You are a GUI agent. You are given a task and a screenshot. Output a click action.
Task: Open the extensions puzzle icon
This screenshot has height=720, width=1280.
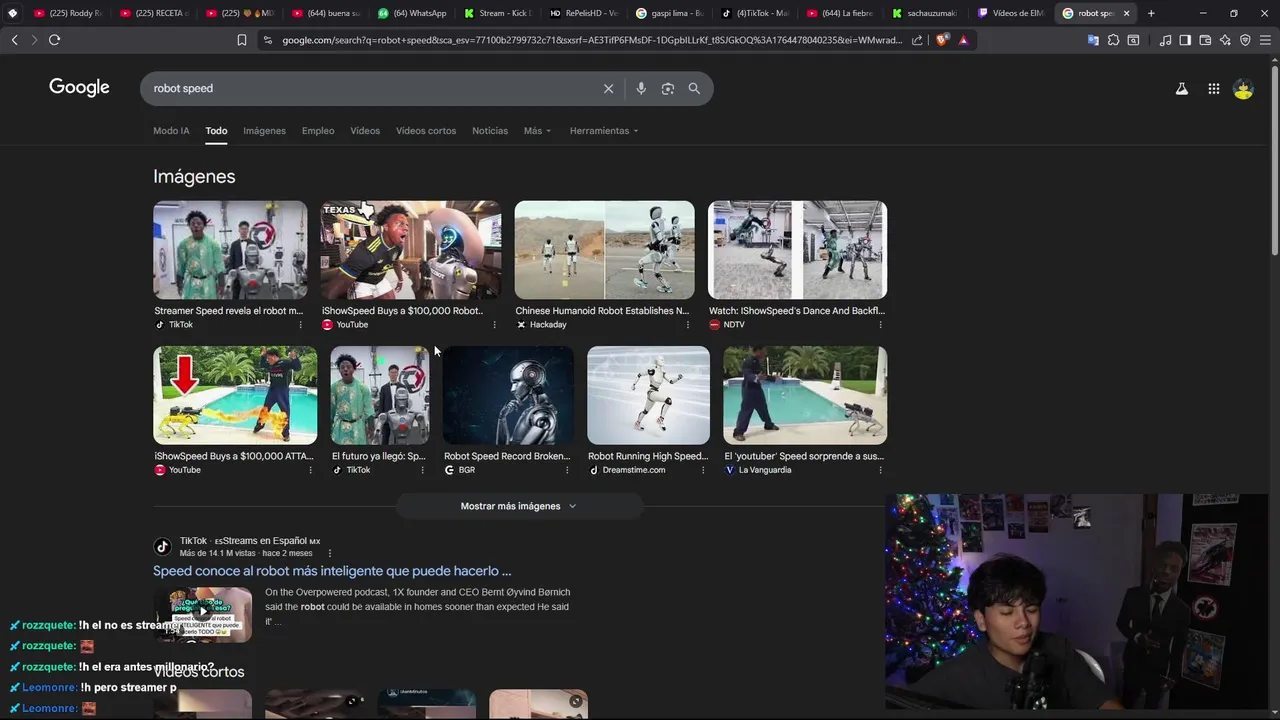tap(1113, 40)
